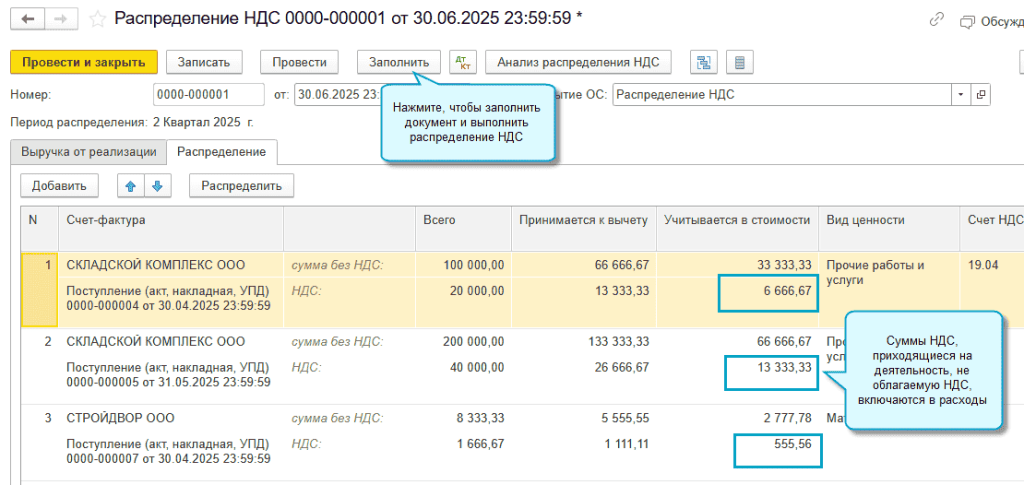Click the Номер input field

tap(207, 95)
